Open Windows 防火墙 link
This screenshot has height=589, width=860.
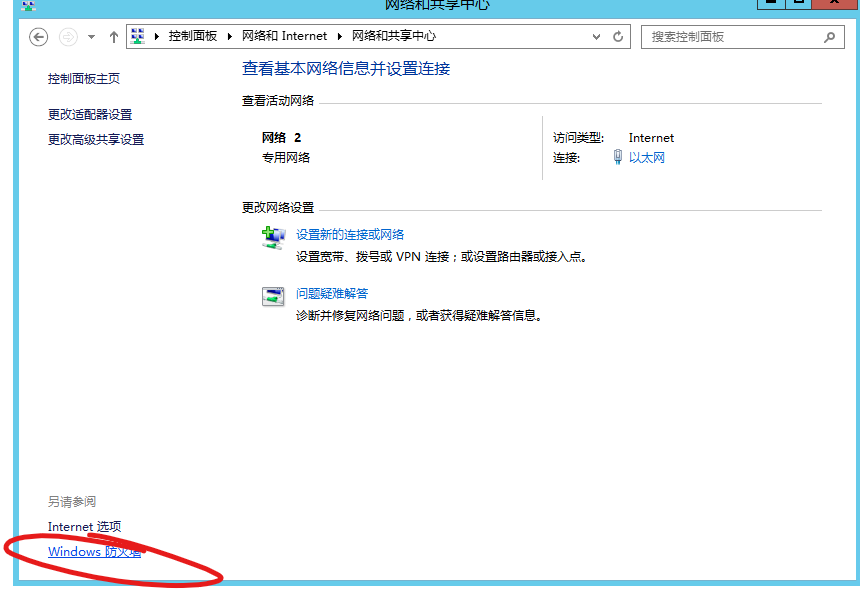[94, 552]
